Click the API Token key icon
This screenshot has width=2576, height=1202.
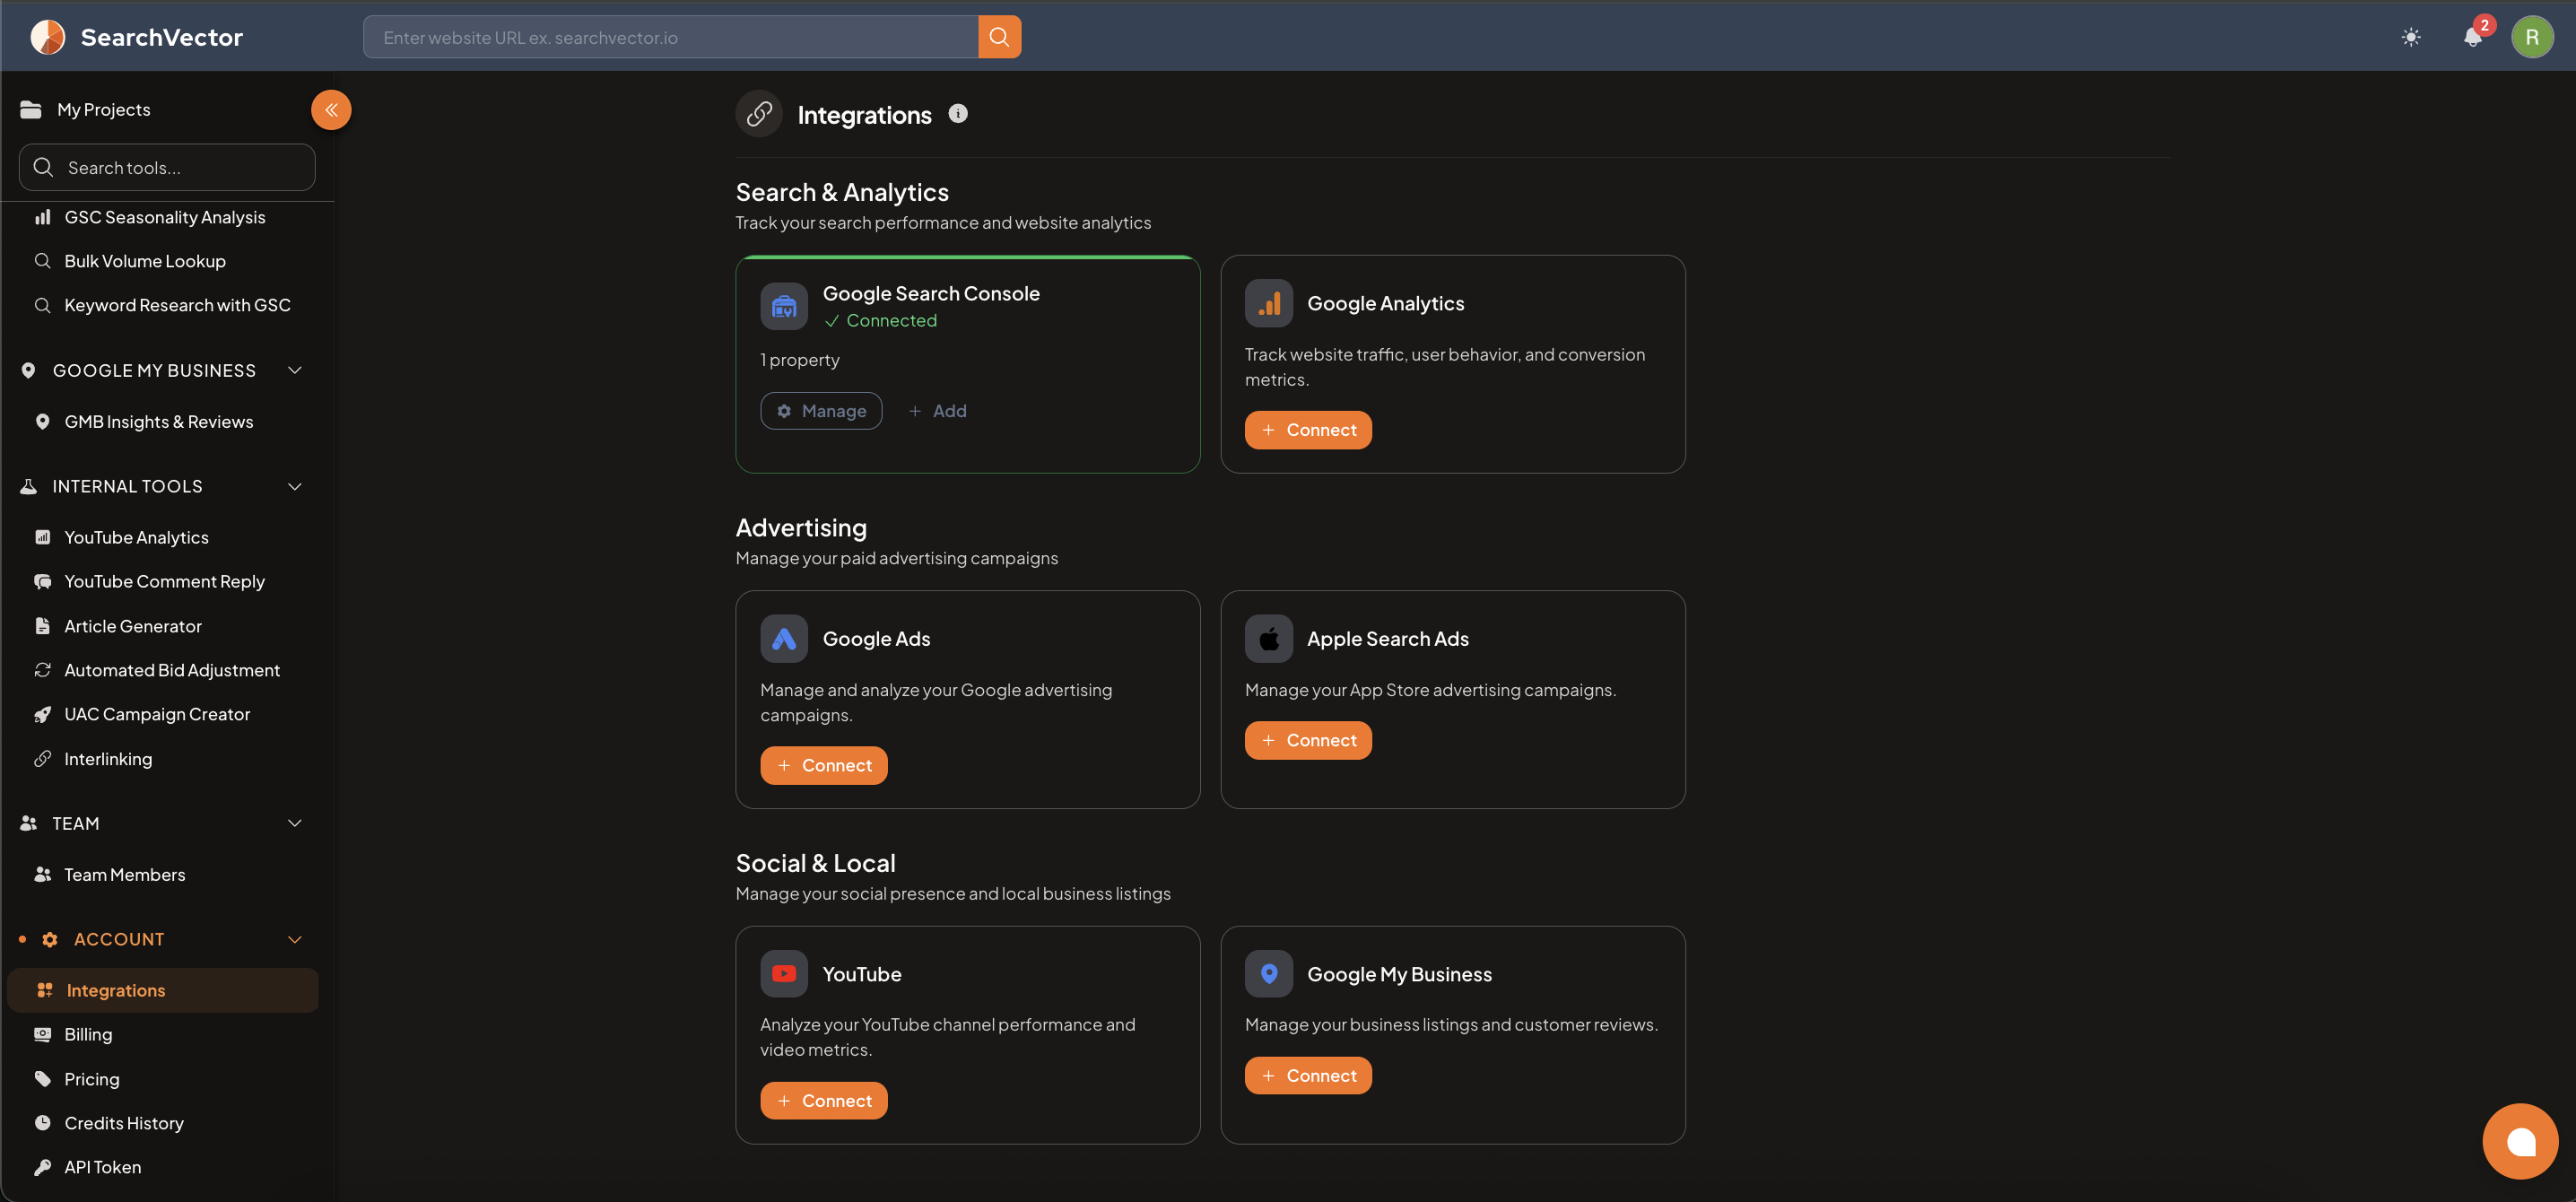42,1167
